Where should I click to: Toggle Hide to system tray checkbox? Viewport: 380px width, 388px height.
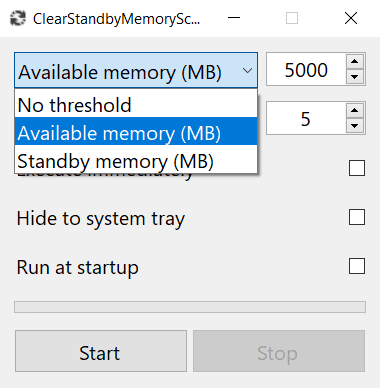[357, 217]
